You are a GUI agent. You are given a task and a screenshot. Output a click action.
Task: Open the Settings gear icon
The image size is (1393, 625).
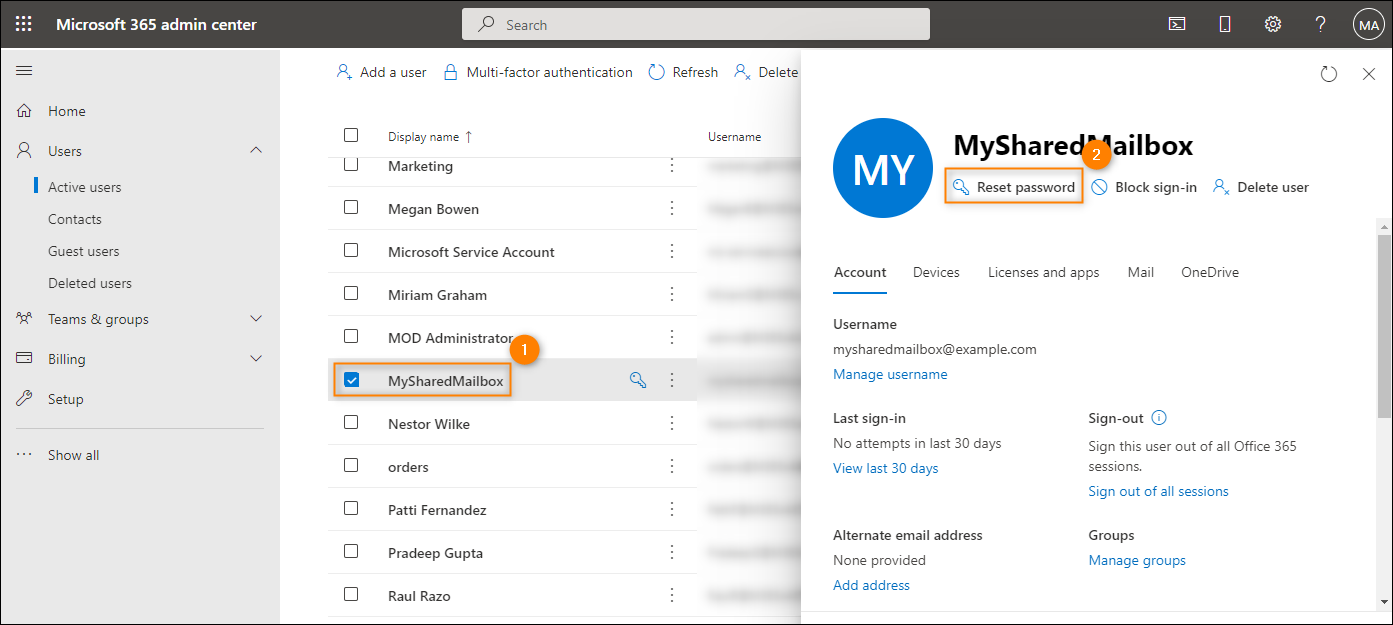tap(1273, 24)
